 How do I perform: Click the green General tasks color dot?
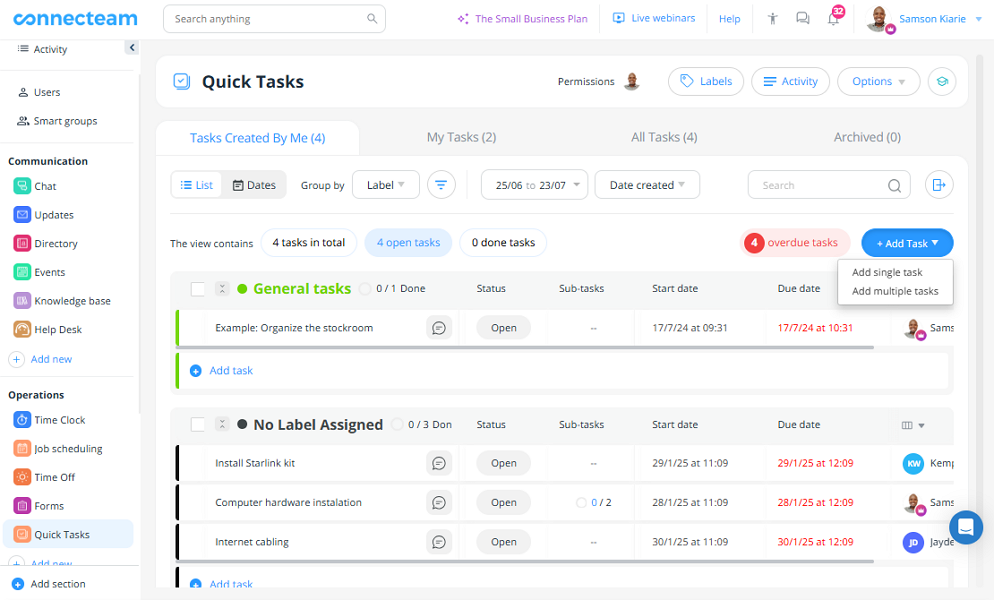(x=242, y=289)
